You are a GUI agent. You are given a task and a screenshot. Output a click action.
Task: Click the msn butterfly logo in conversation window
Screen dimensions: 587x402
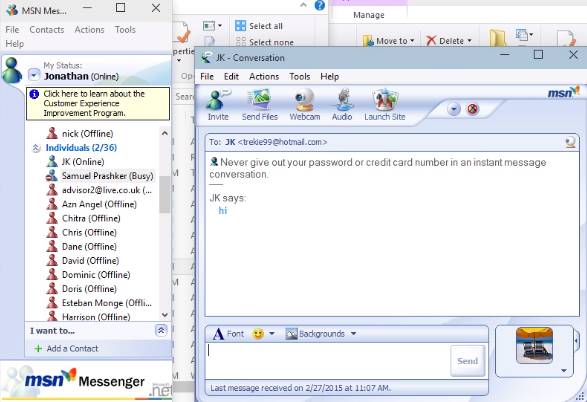click(563, 92)
